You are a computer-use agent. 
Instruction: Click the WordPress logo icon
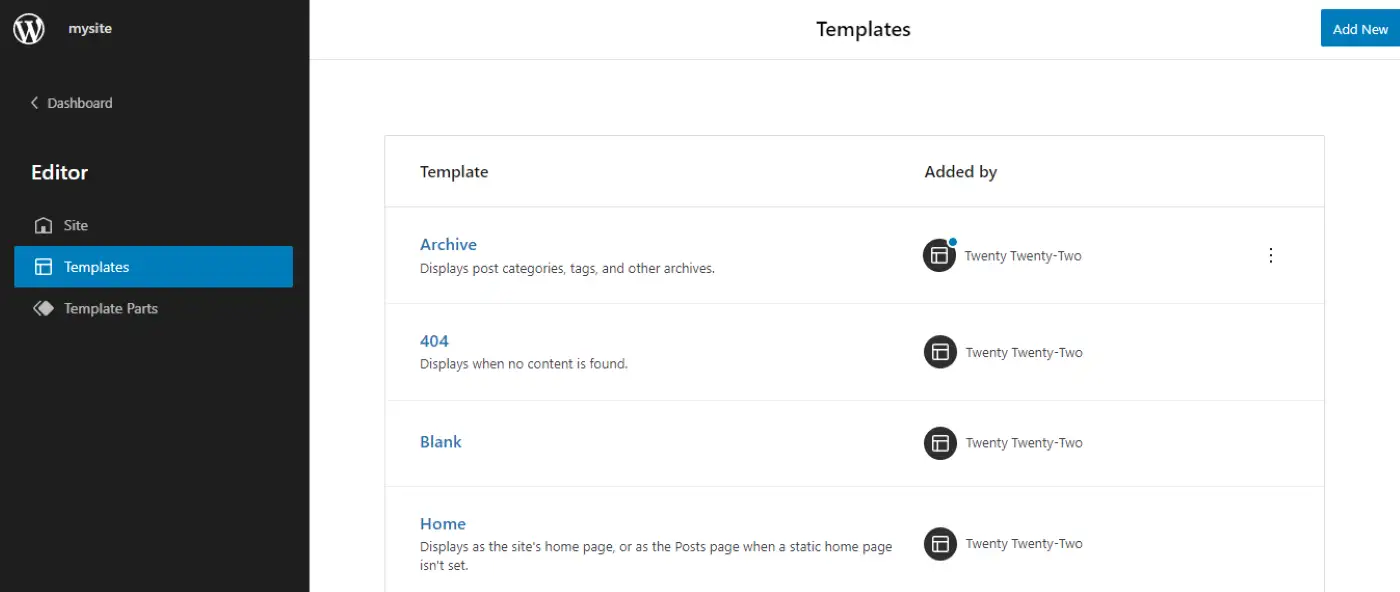(29, 29)
